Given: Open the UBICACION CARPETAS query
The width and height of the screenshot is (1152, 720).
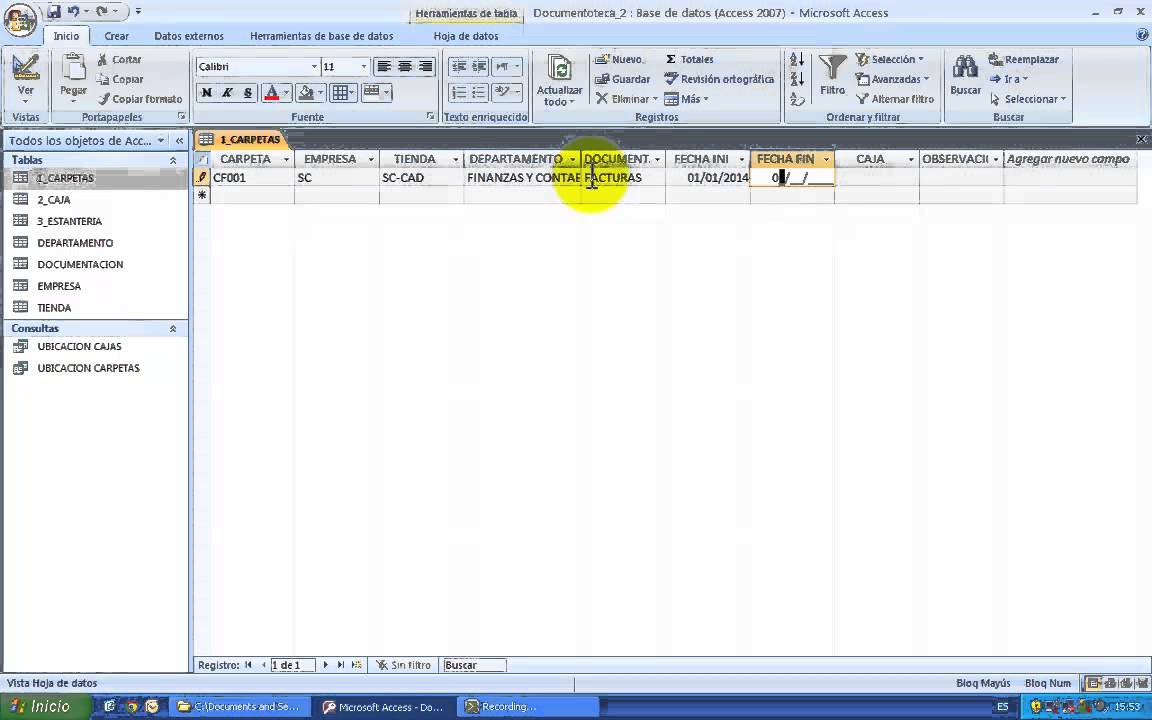Looking at the screenshot, I should 88,368.
